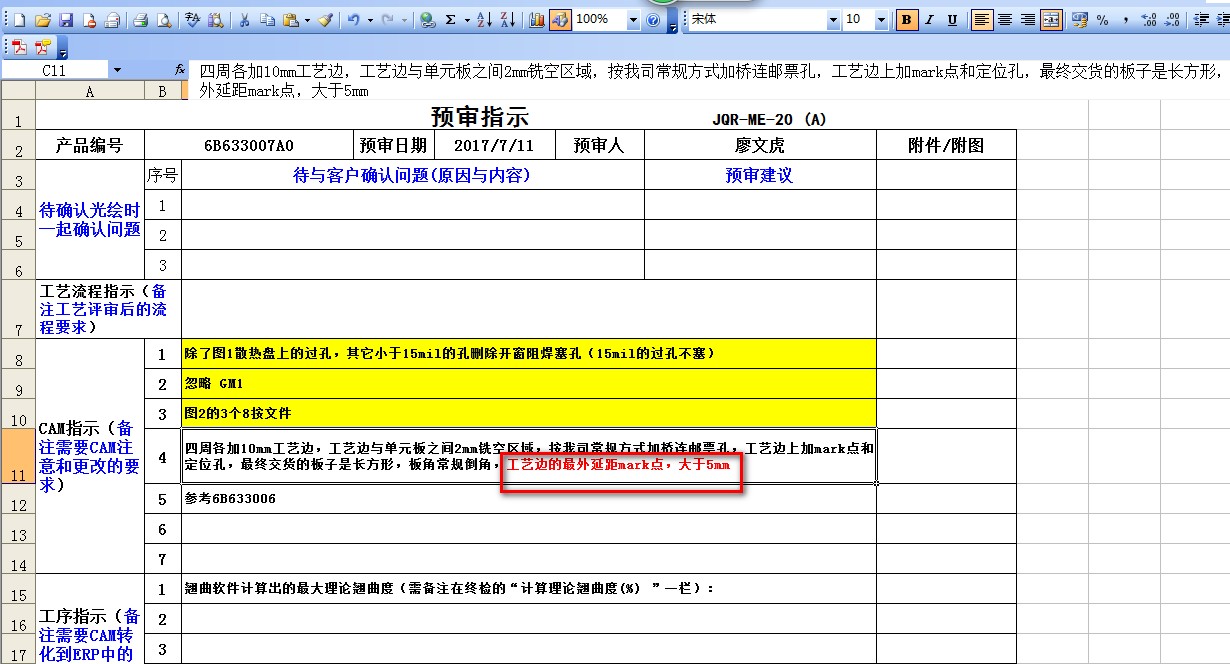Toggle the Drawing toolbar icon
Screen dimensions: 1230x664
tap(560, 20)
